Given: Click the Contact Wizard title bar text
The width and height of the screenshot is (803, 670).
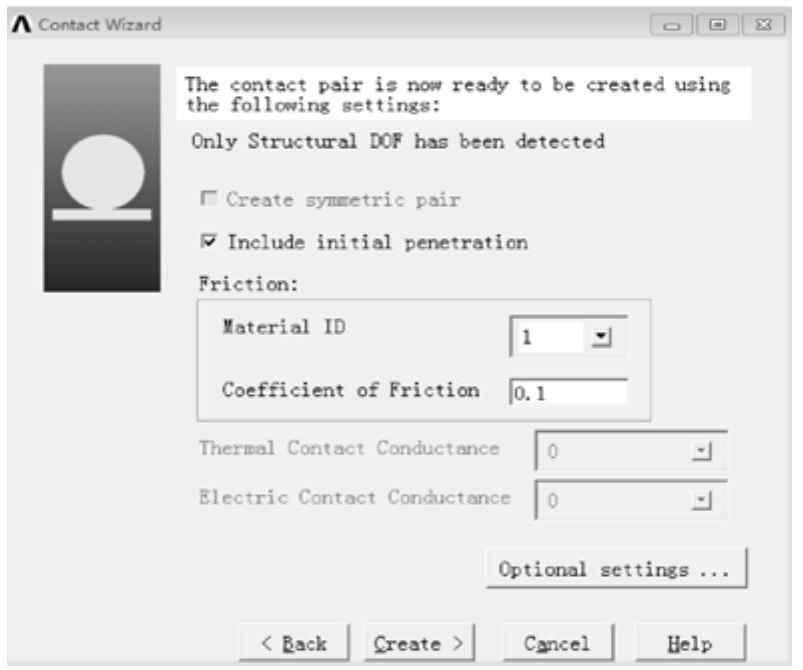Looking at the screenshot, I should [x=100, y=23].
